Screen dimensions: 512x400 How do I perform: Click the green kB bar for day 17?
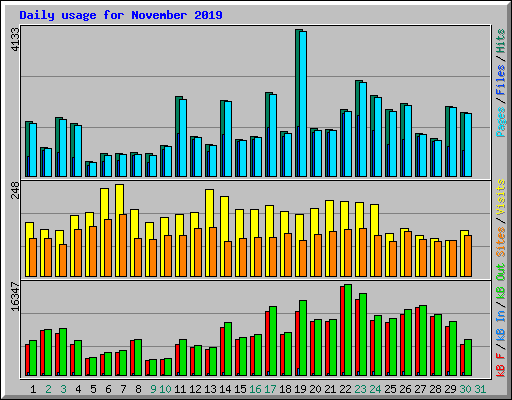273,341
